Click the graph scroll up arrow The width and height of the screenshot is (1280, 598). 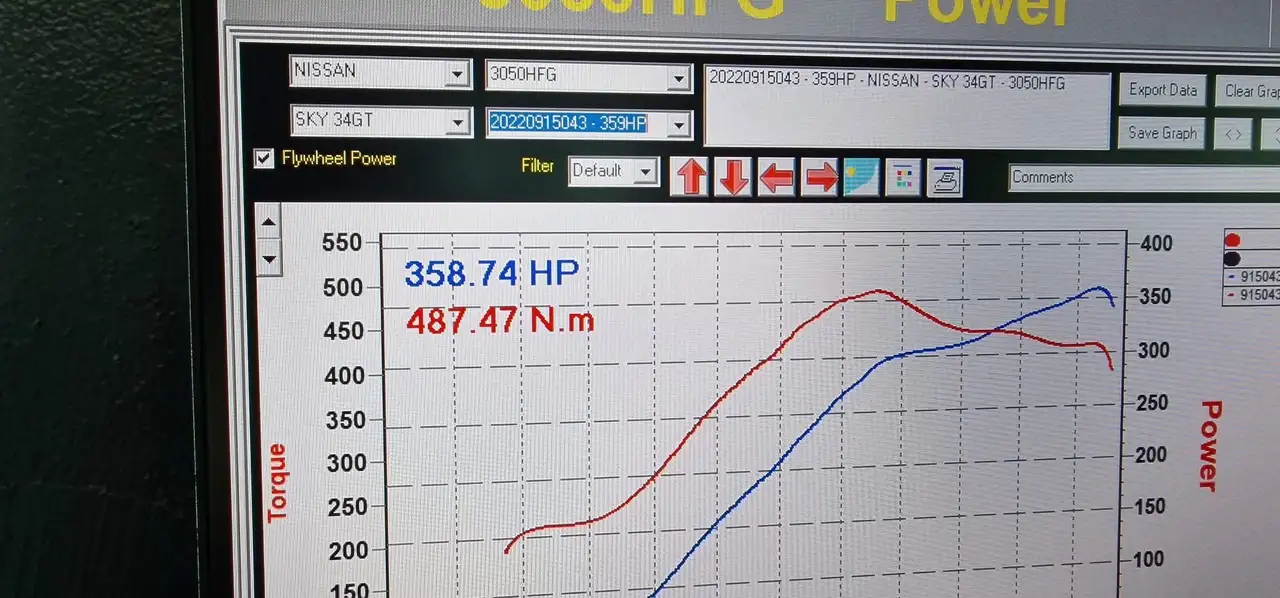pyautogui.click(x=268, y=223)
